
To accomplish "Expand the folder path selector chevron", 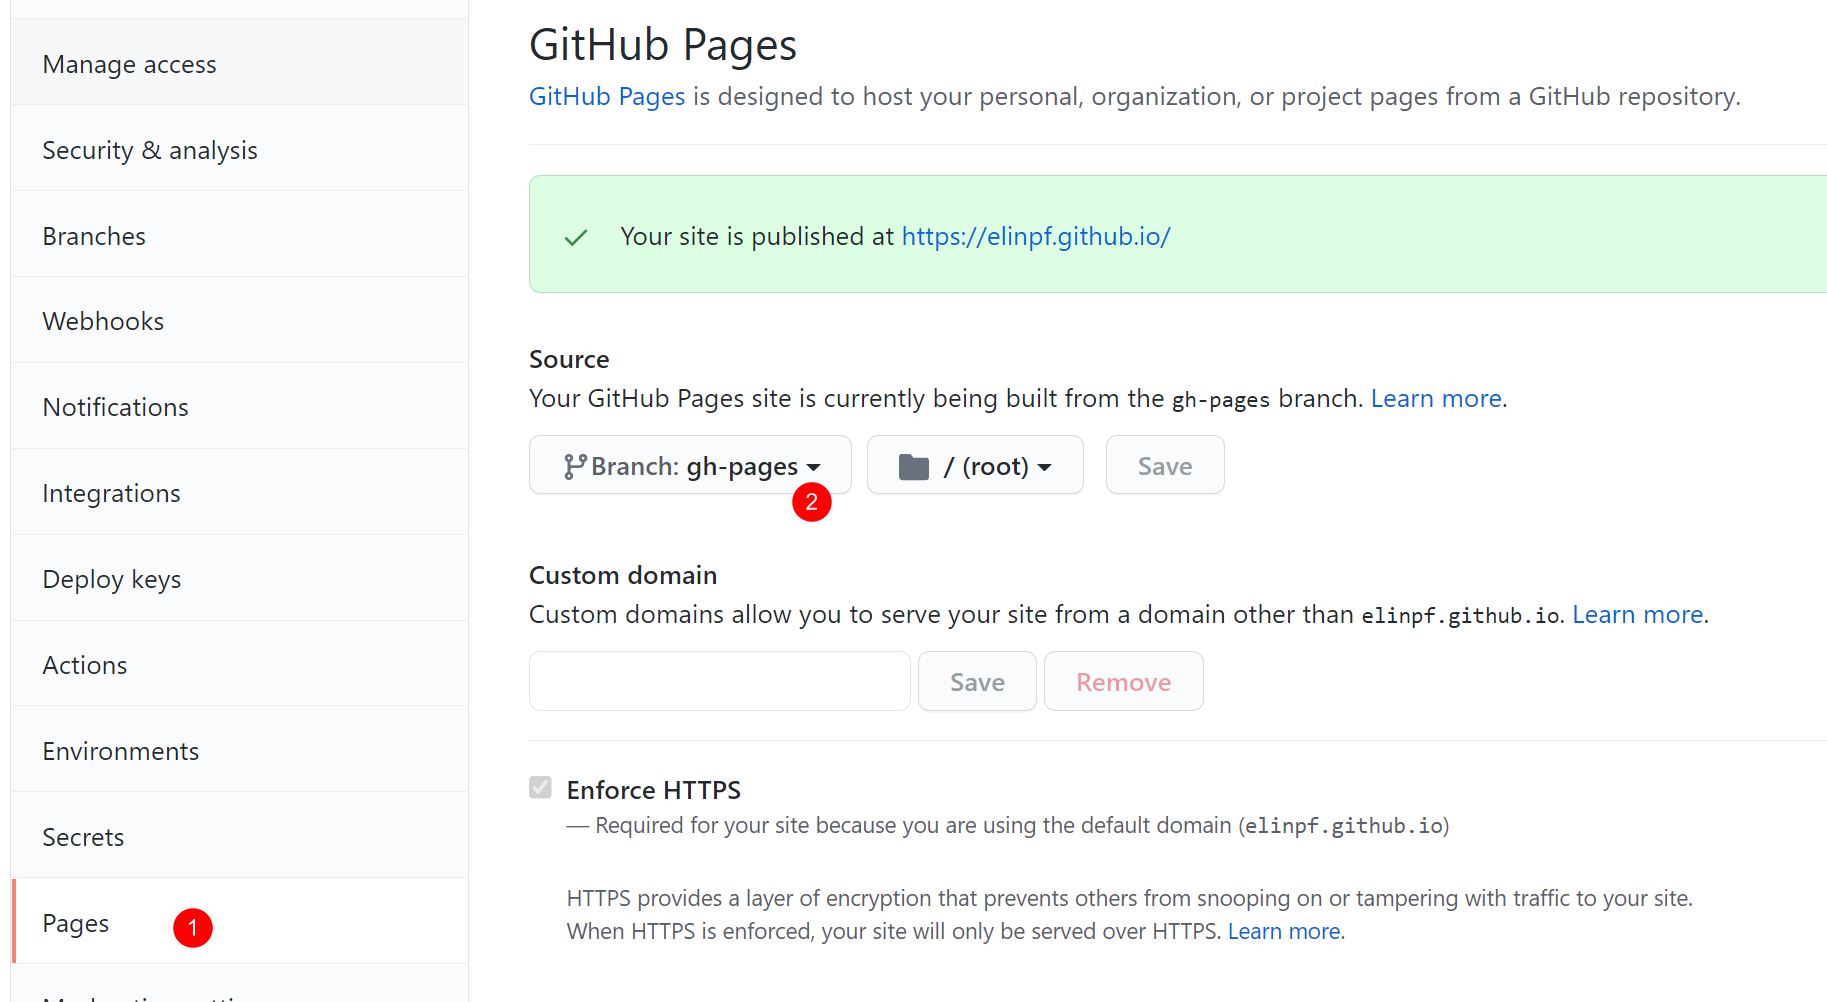I will coord(1046,466).
